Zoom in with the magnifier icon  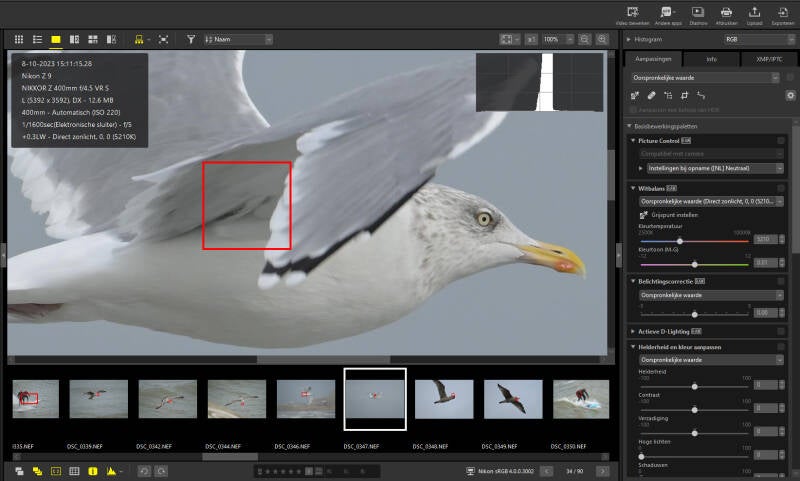click(603, 39)
